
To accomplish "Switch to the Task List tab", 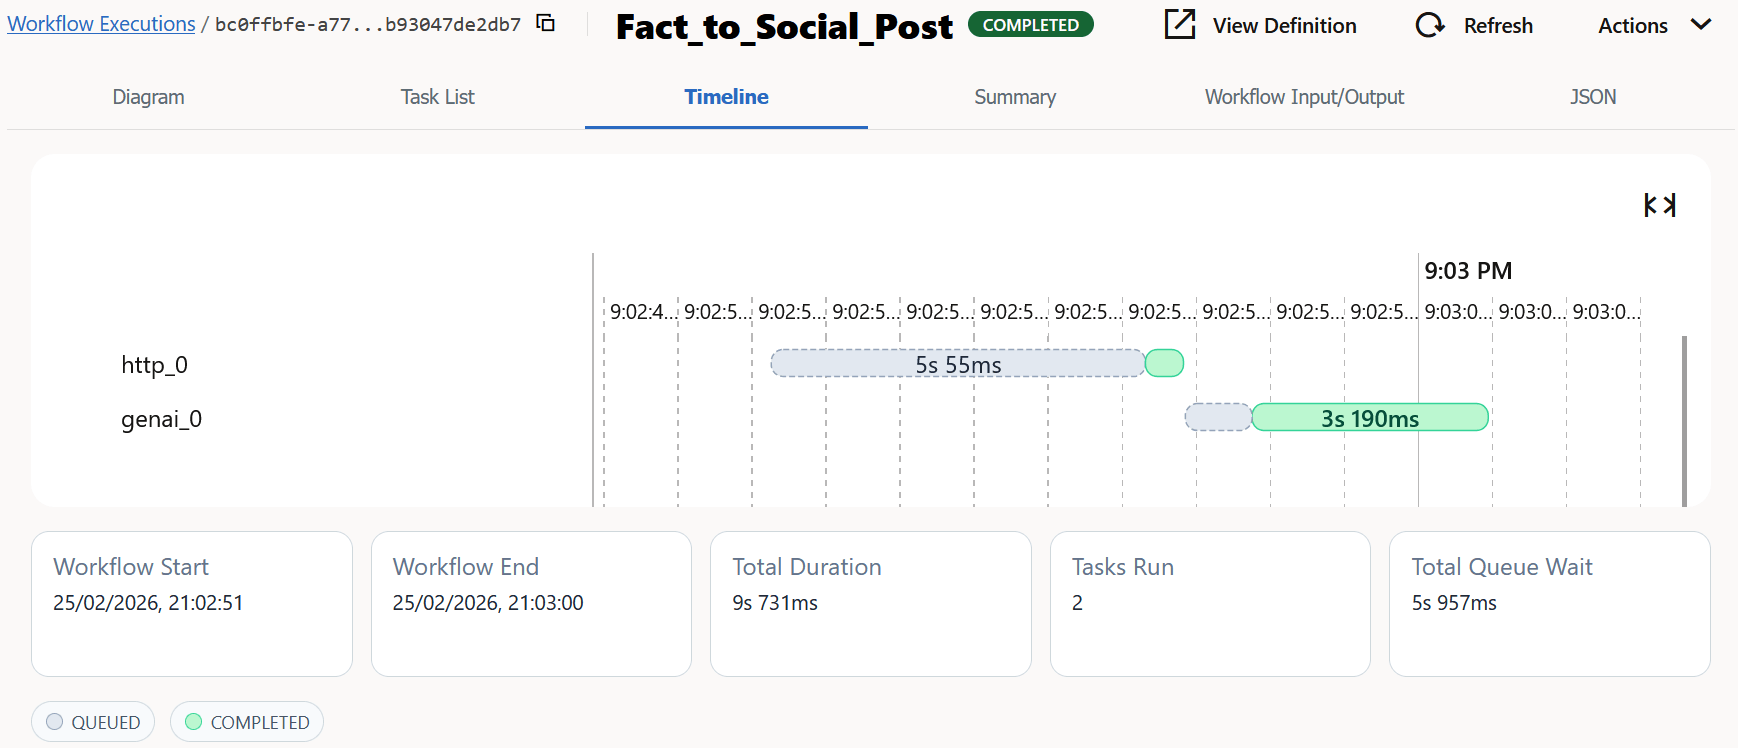I will 437,97.
